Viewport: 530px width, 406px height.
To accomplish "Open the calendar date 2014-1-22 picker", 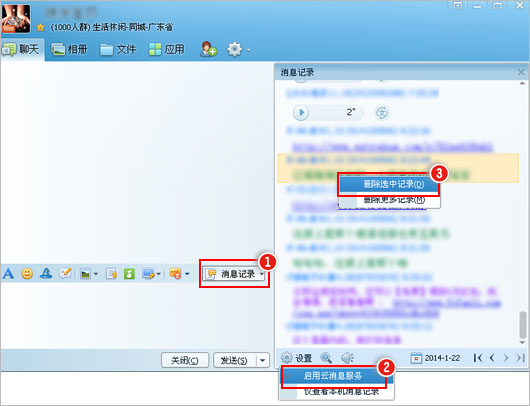I will [x=435, y=358].
